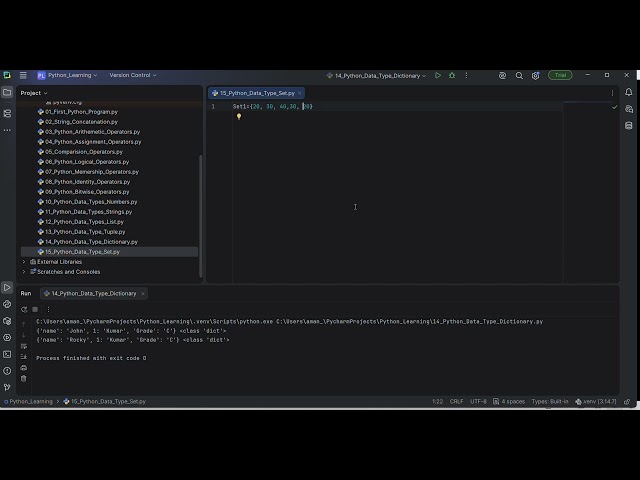
Task: Open AI chat tool window on right
Action: click(629, 109)
